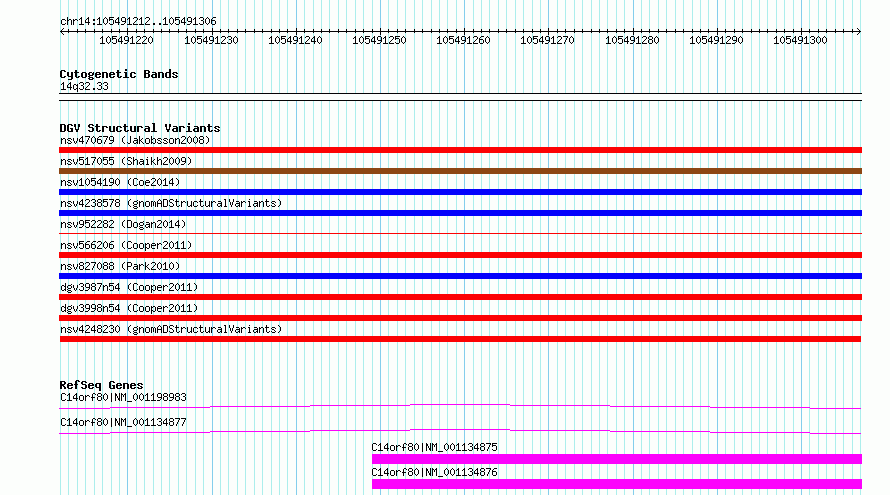Screen dimensions: 890x495
Task: Click ruler position 105491300
Action: pos(800,40)
